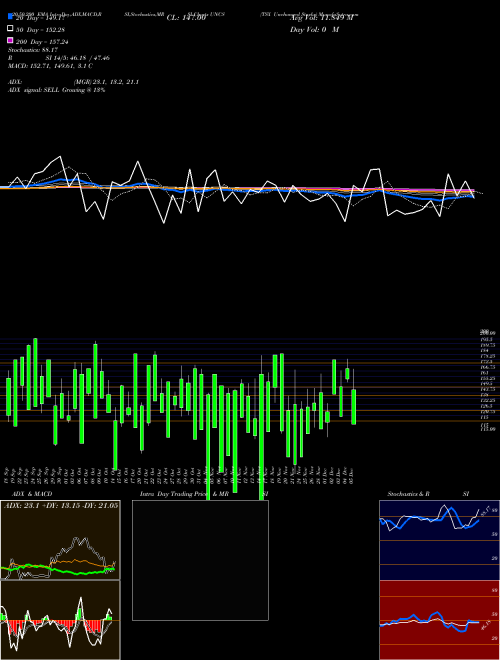Click the 'Stochastics: 88.17' readout

(32, 50)
